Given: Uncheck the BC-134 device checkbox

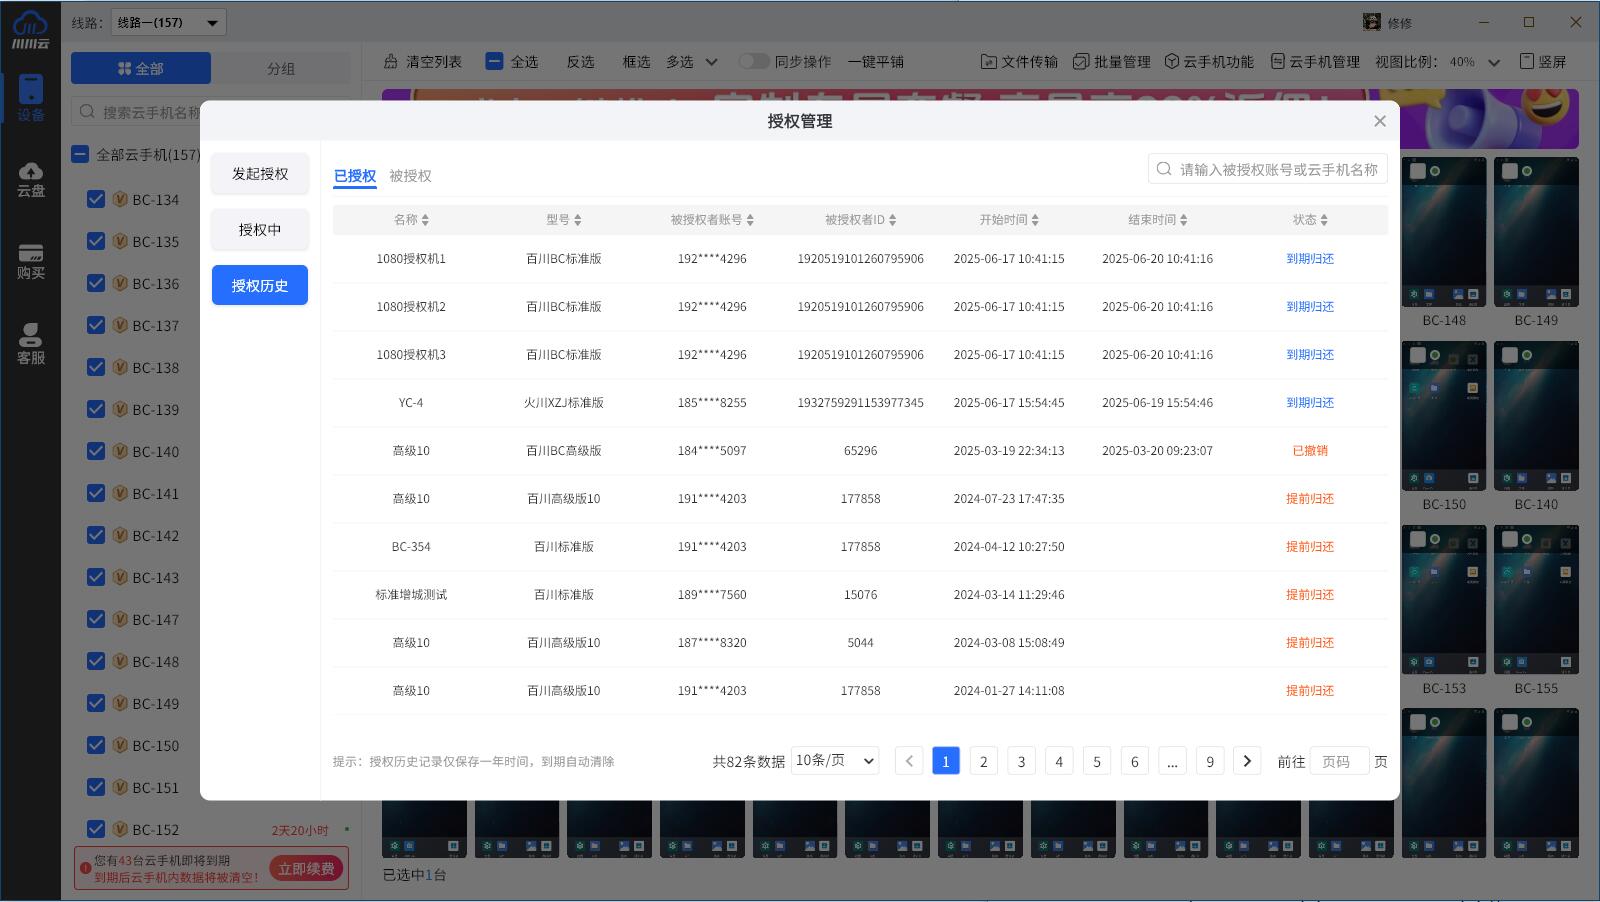Looking at the screenshot, I should point(96,199).
